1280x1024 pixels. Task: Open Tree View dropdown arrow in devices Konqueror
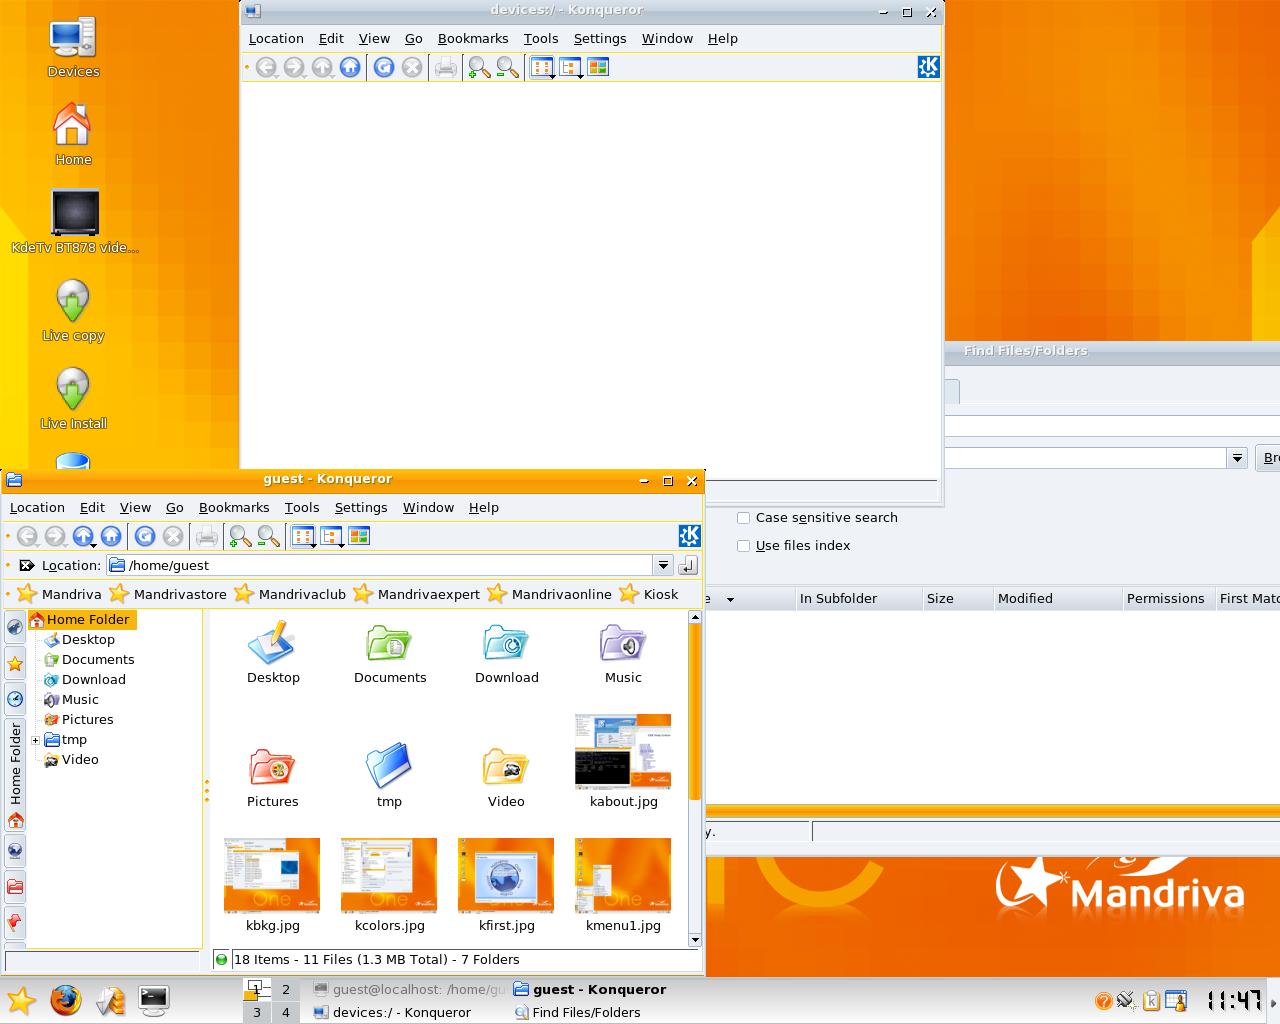pyautogui.click(x=580, y=76)
